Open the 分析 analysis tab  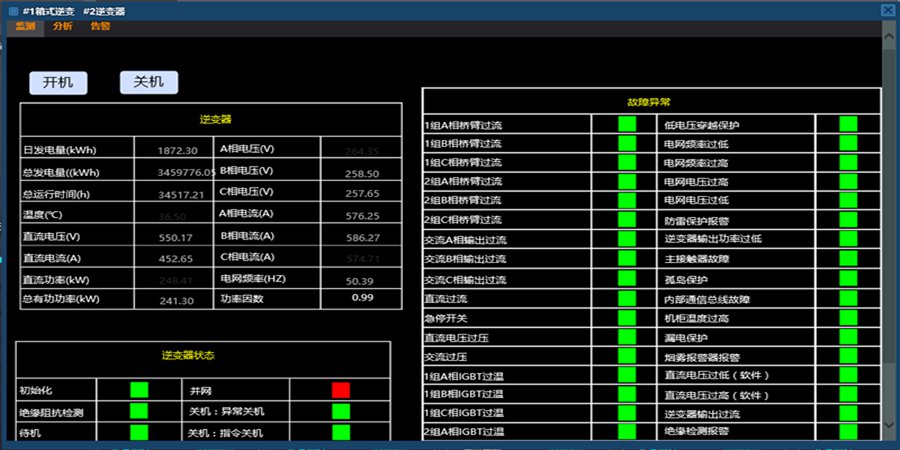(x=63, y=26)
